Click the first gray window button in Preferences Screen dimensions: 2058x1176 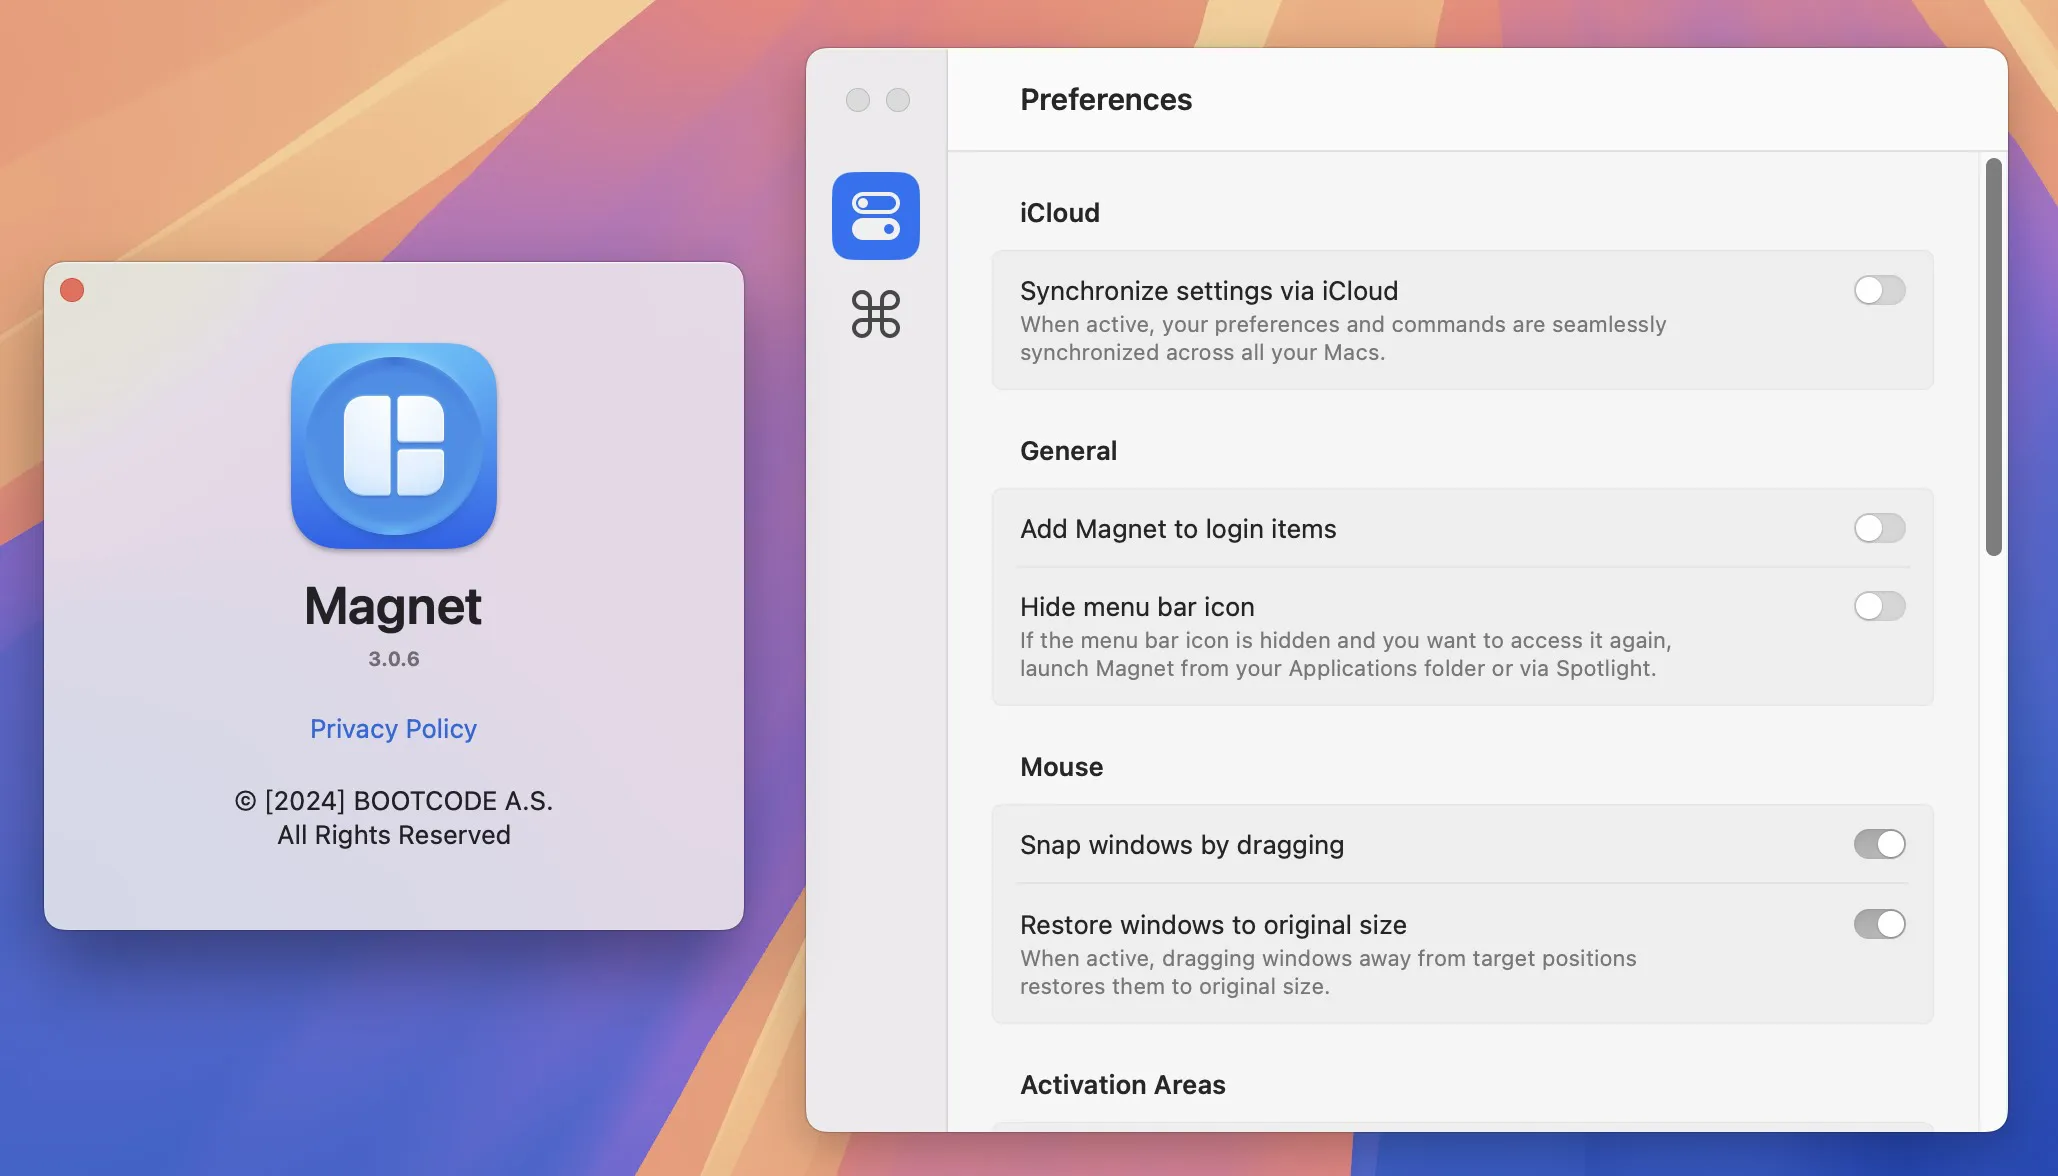click(858, 100)
